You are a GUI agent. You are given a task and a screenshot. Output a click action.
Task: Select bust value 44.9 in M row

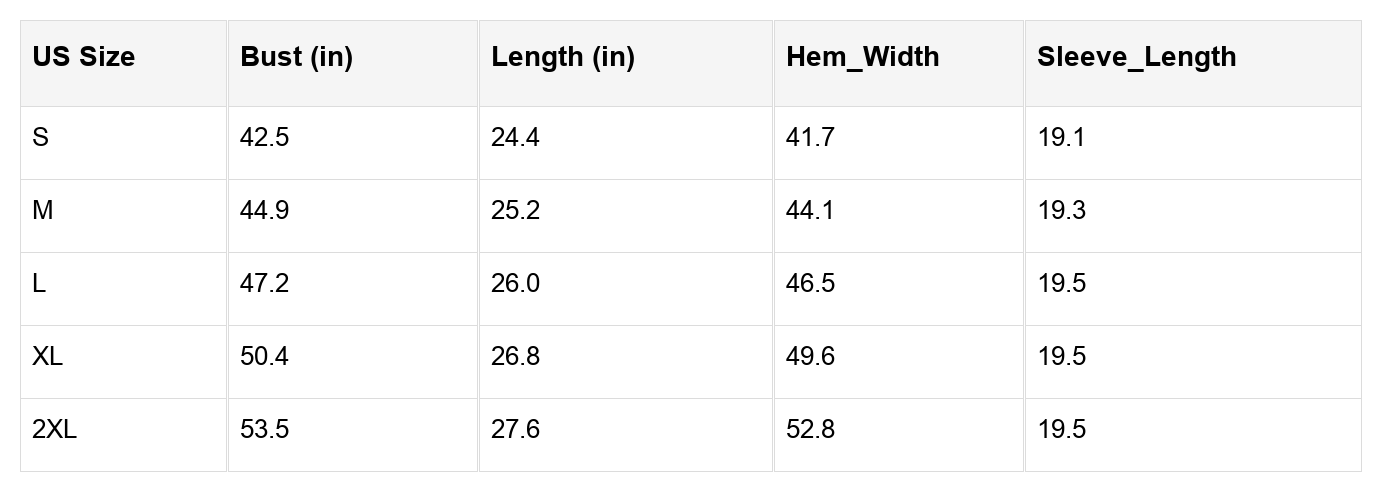click(264, 211)
